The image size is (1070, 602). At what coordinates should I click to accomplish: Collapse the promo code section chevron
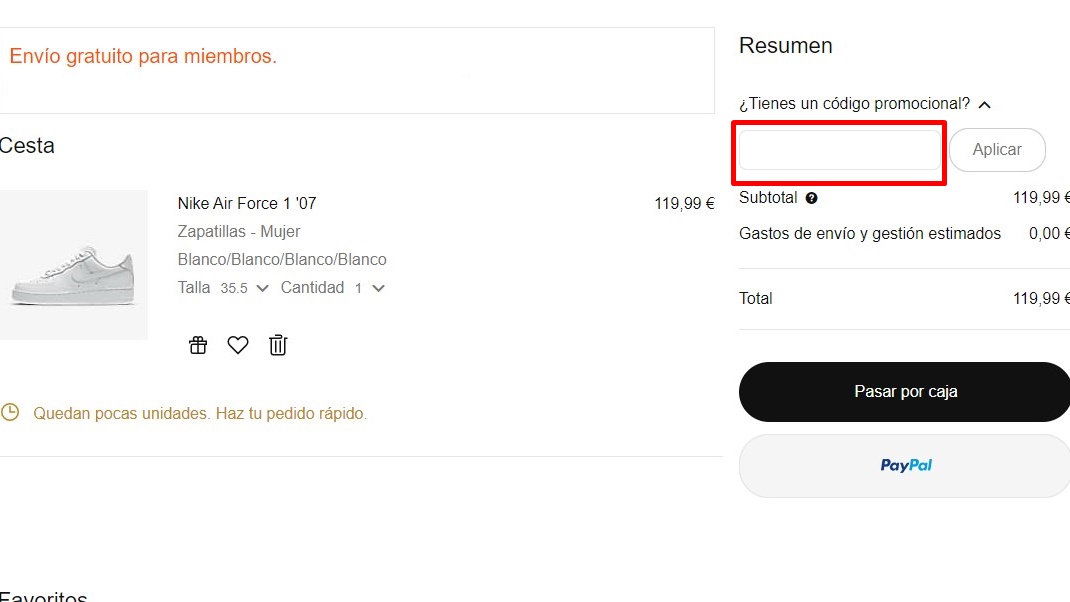pyautogui.click(x=985, y=104)
